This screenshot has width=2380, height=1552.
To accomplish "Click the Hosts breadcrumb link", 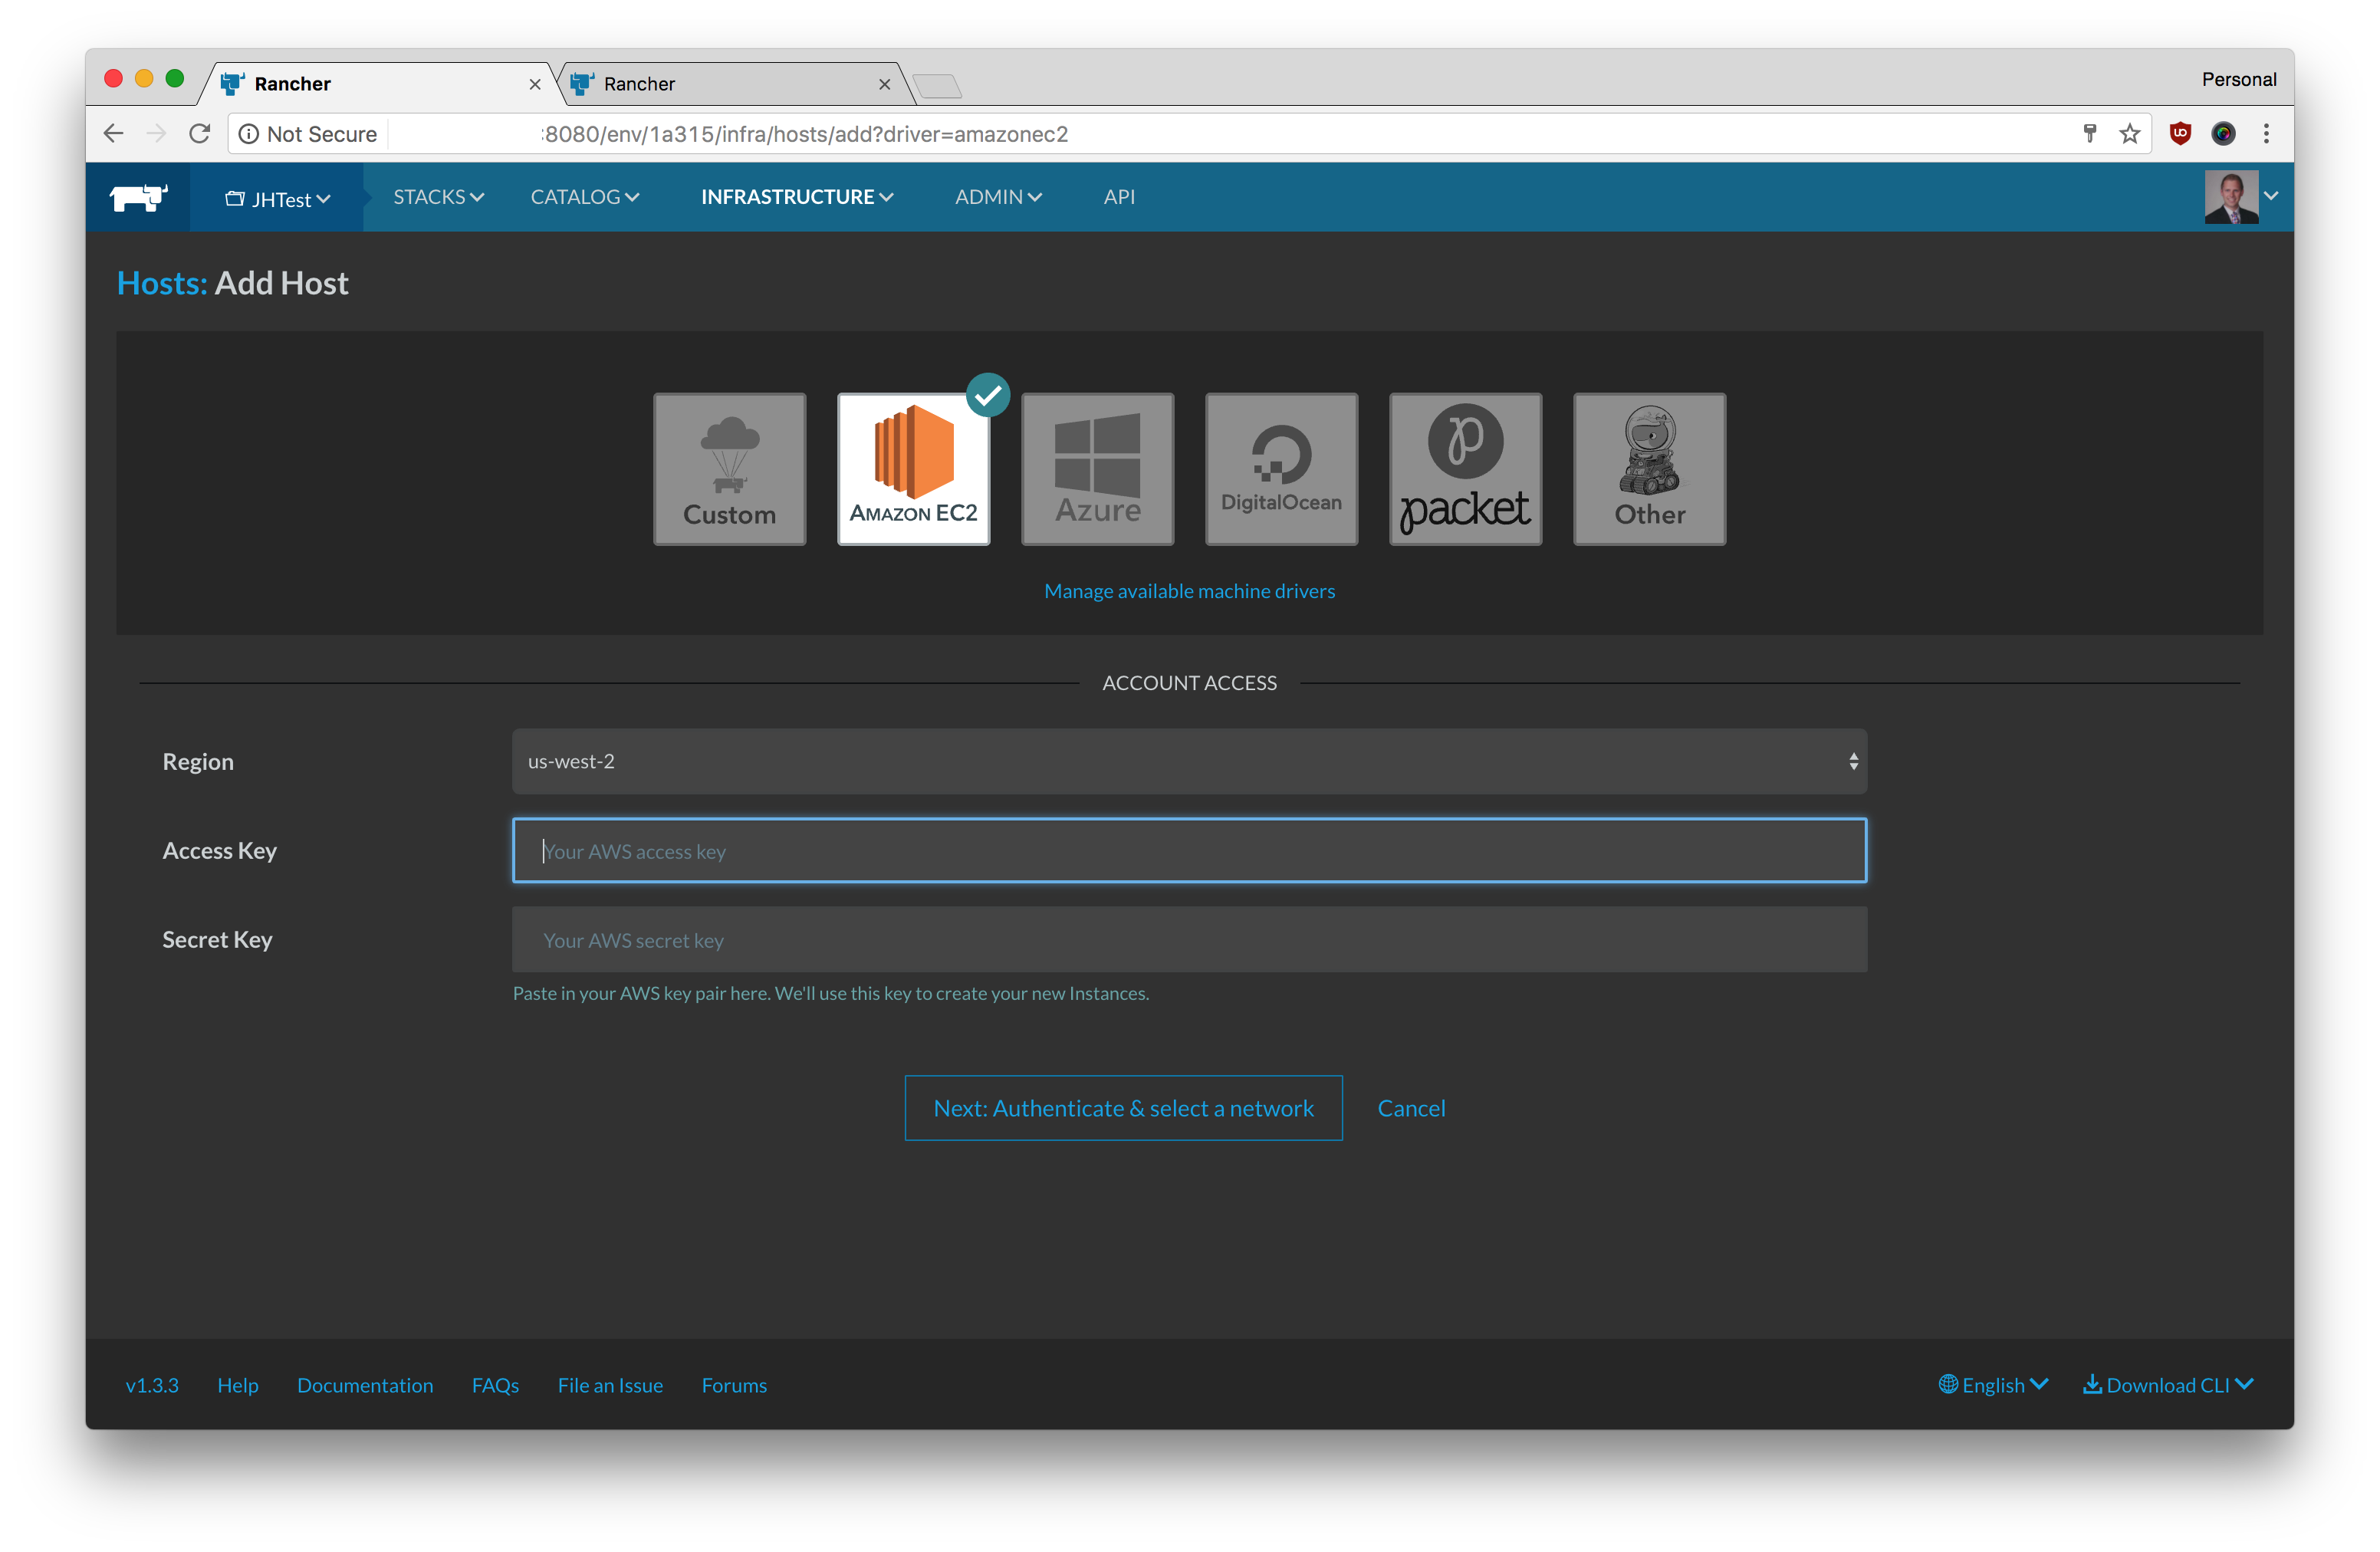I will click(x=162, y=283).
